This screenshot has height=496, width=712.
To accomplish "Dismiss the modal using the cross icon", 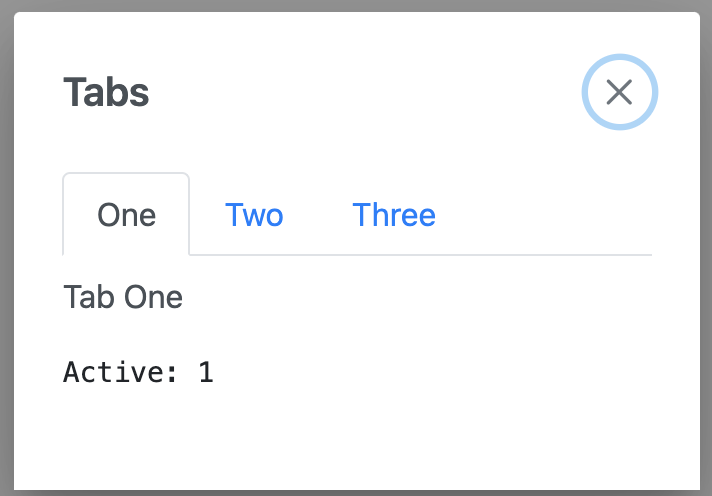I will pyautogui.click(x=620, y=92).
